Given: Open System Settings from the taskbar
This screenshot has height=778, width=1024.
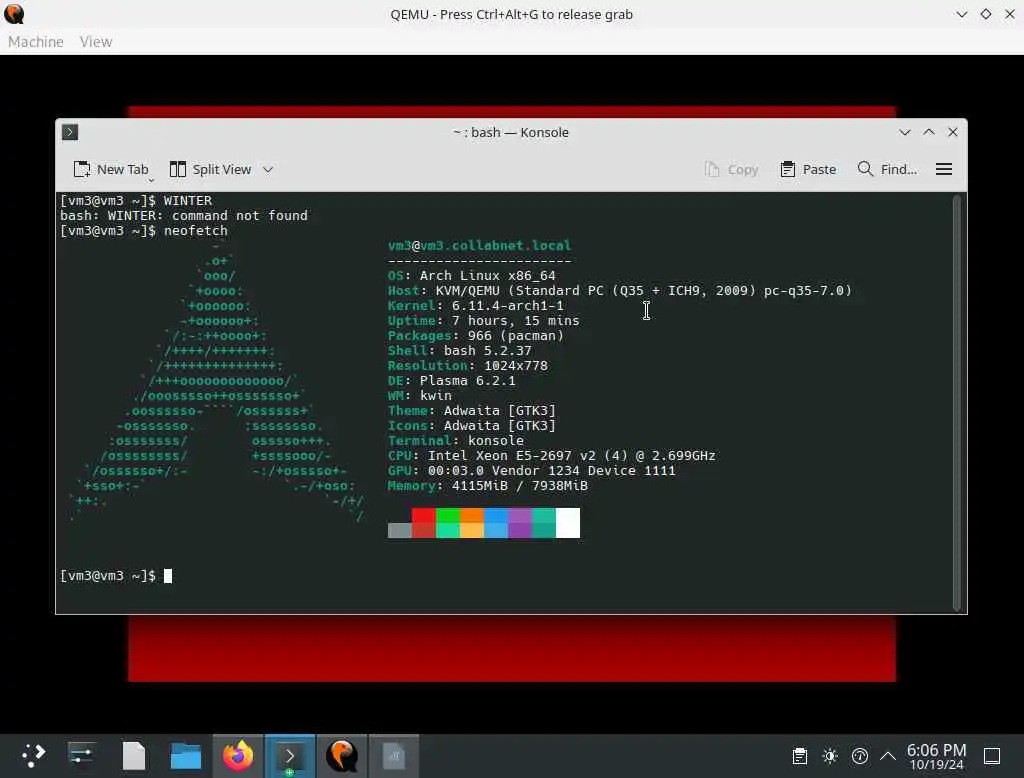Looking at the screenshot, I should click(x=81, y=756).
